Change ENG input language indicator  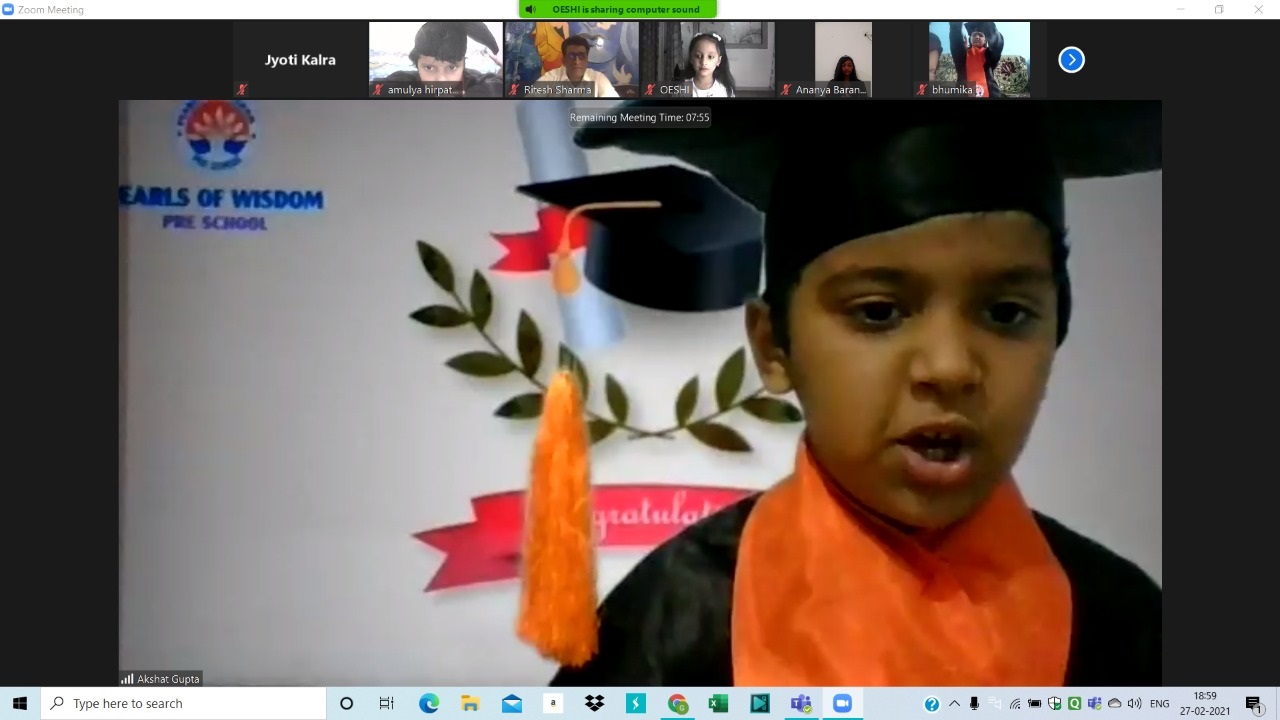1160,704
